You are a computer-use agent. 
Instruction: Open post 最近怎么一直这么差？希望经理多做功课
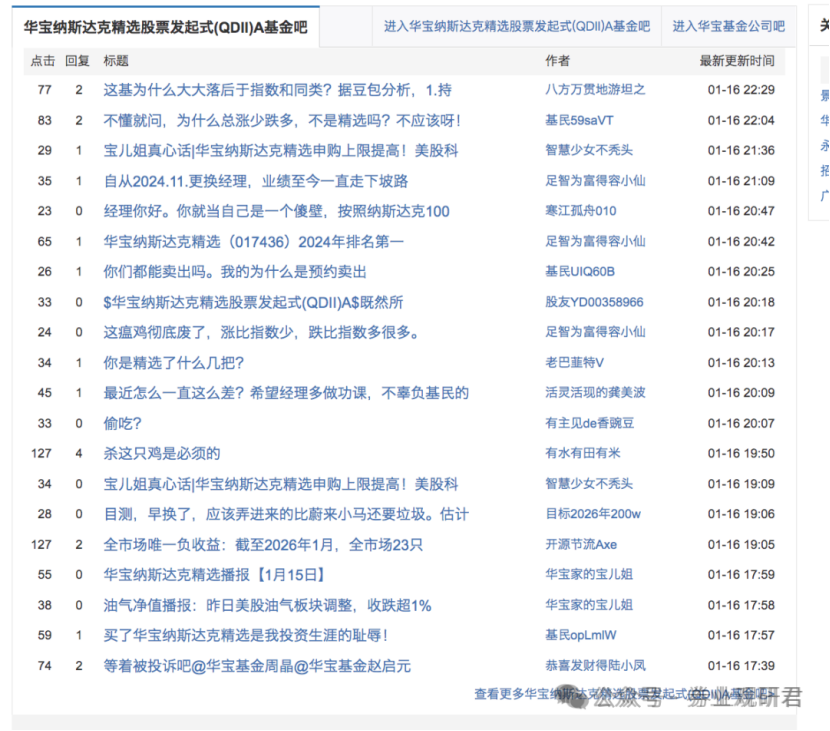coord(285,393)
